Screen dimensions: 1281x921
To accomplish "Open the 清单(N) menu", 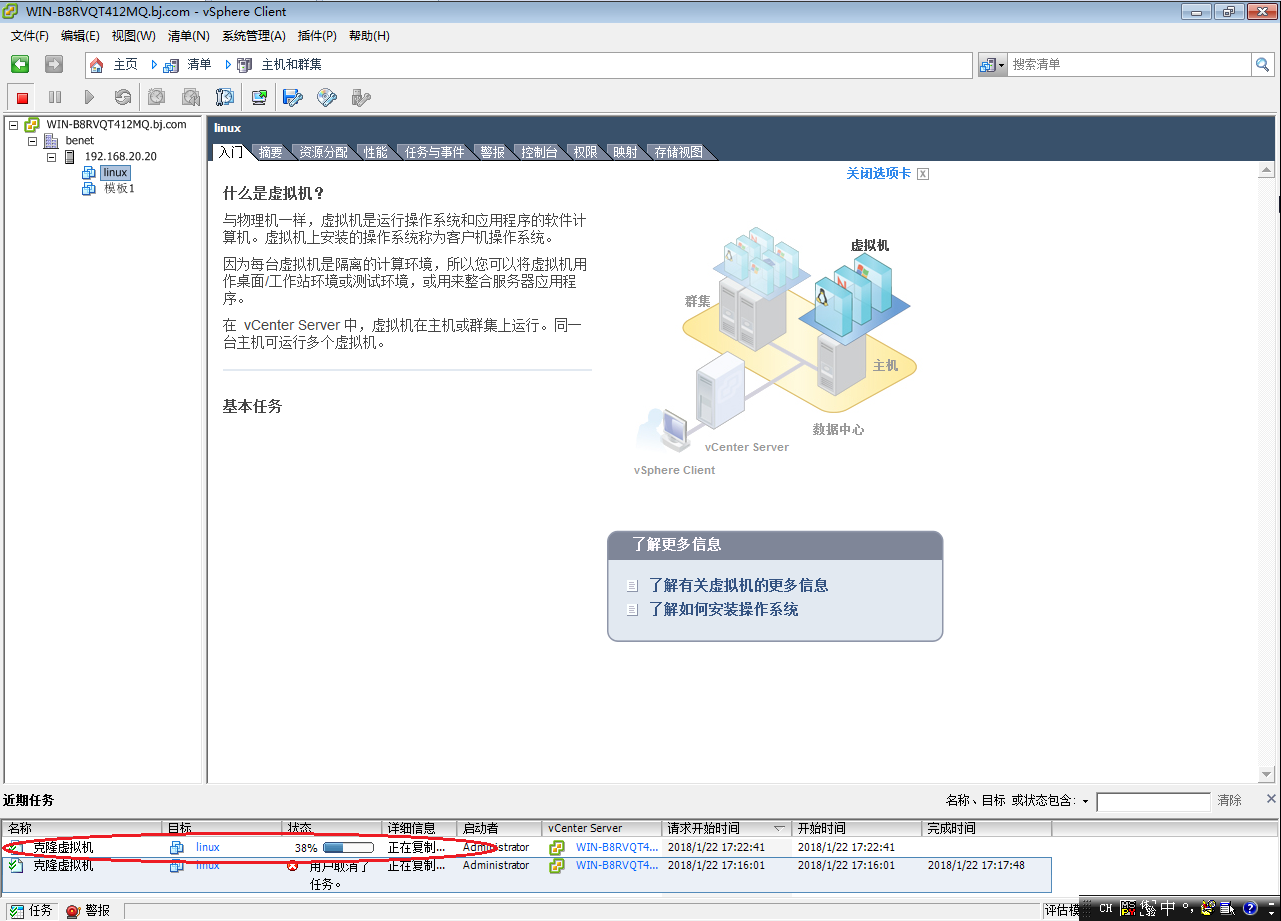I will click(x=188, y=36).
